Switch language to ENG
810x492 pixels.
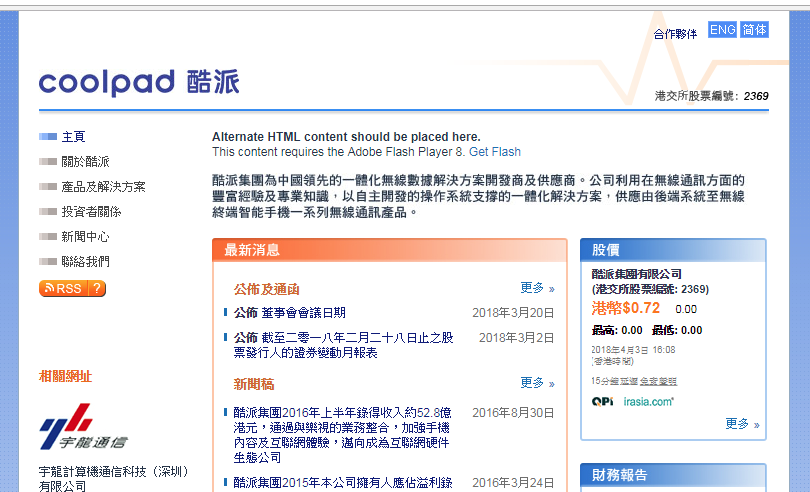pyautogui.click(x=722, y=30)
